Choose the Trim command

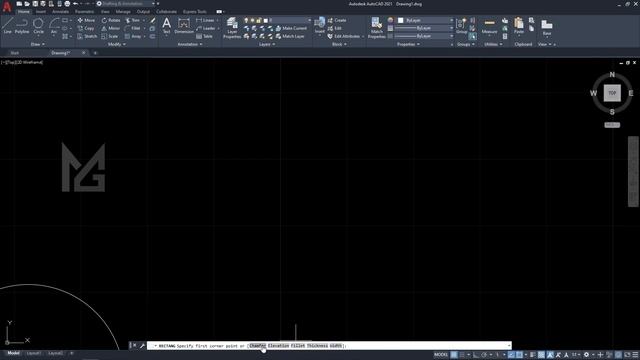132,20
